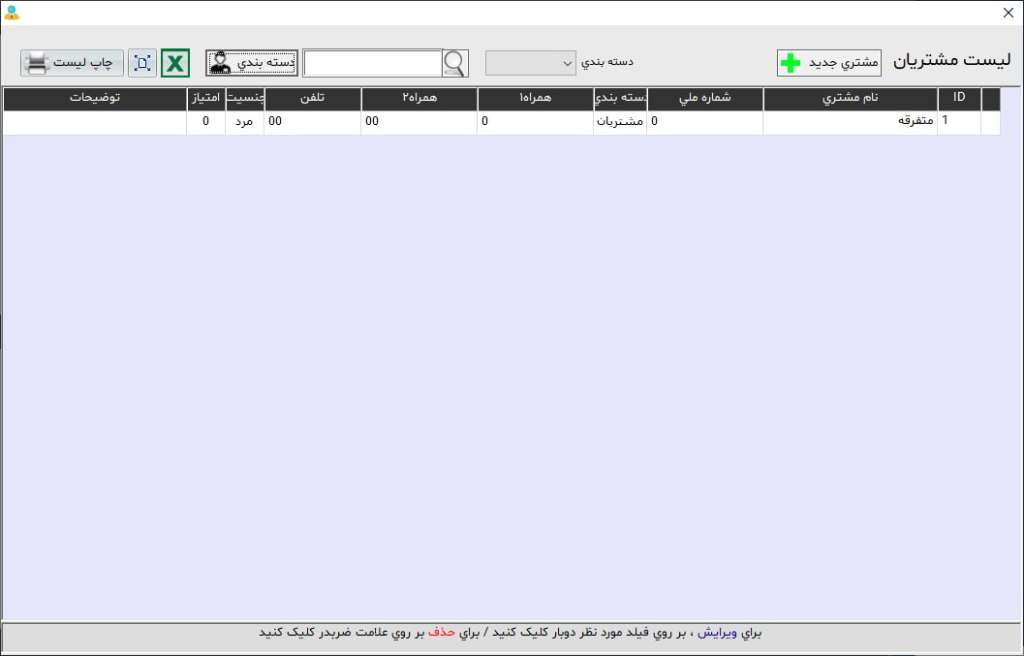
Task: Sort by the نام مشتري column header
Action: 850,98
